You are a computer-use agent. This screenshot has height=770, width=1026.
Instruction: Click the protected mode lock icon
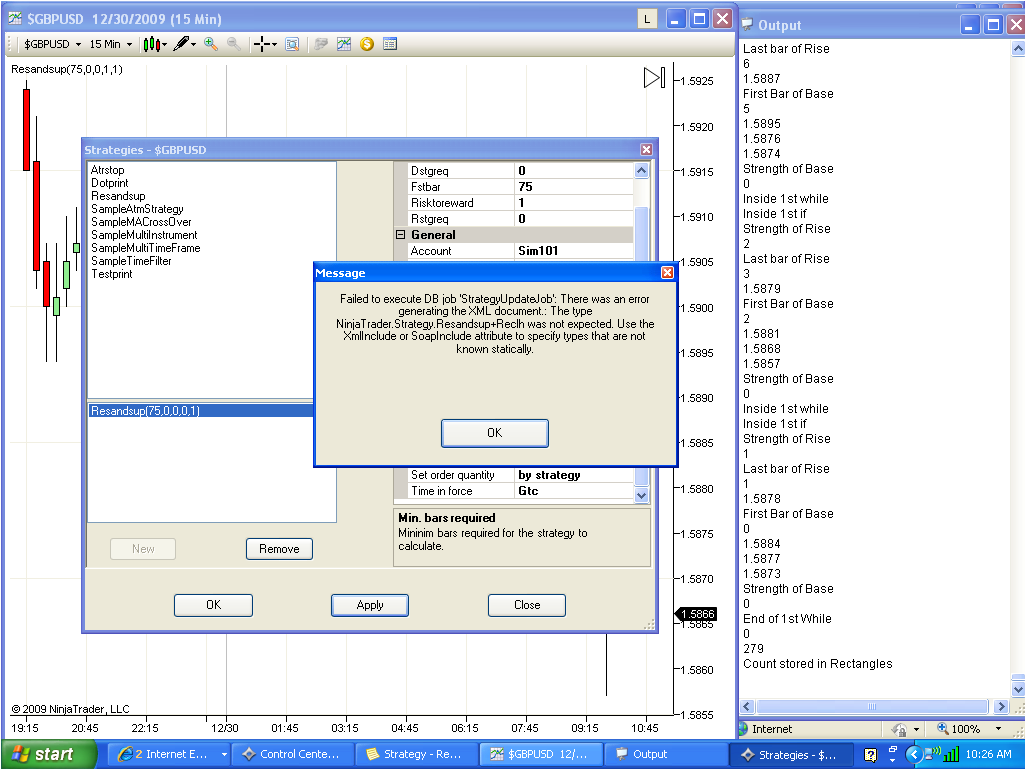click(x=900, y=729)
